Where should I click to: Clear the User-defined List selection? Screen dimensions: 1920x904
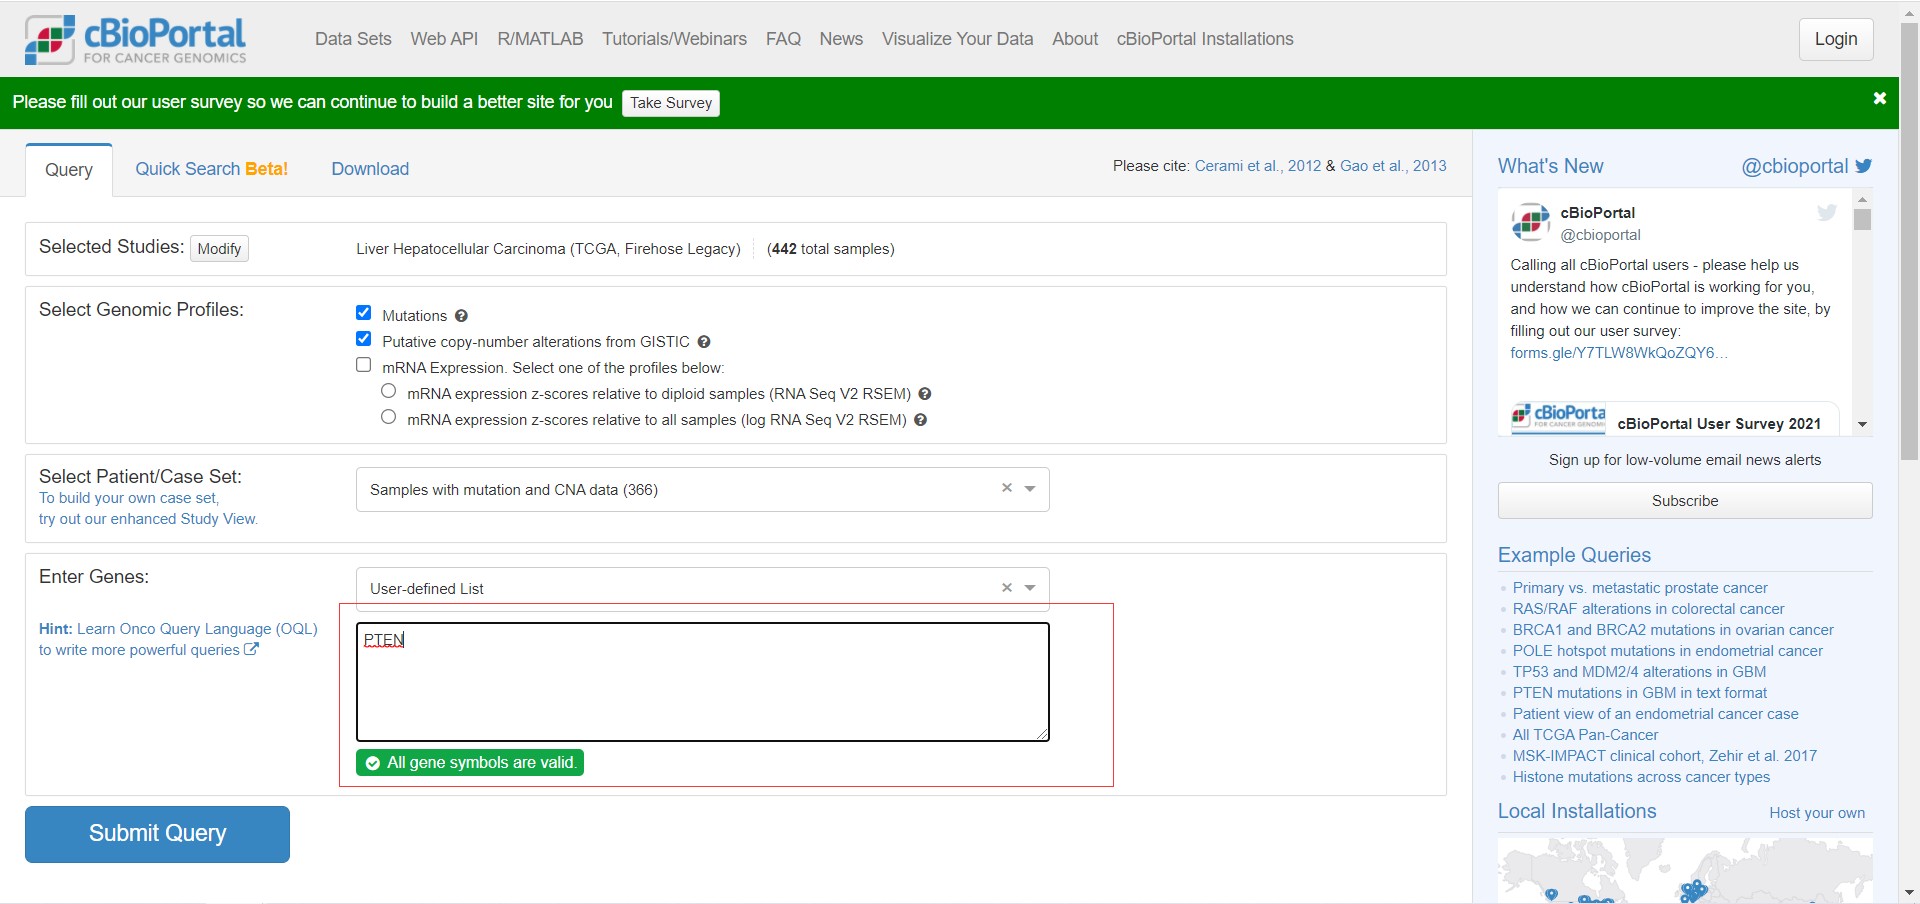tap(1007, 587)
